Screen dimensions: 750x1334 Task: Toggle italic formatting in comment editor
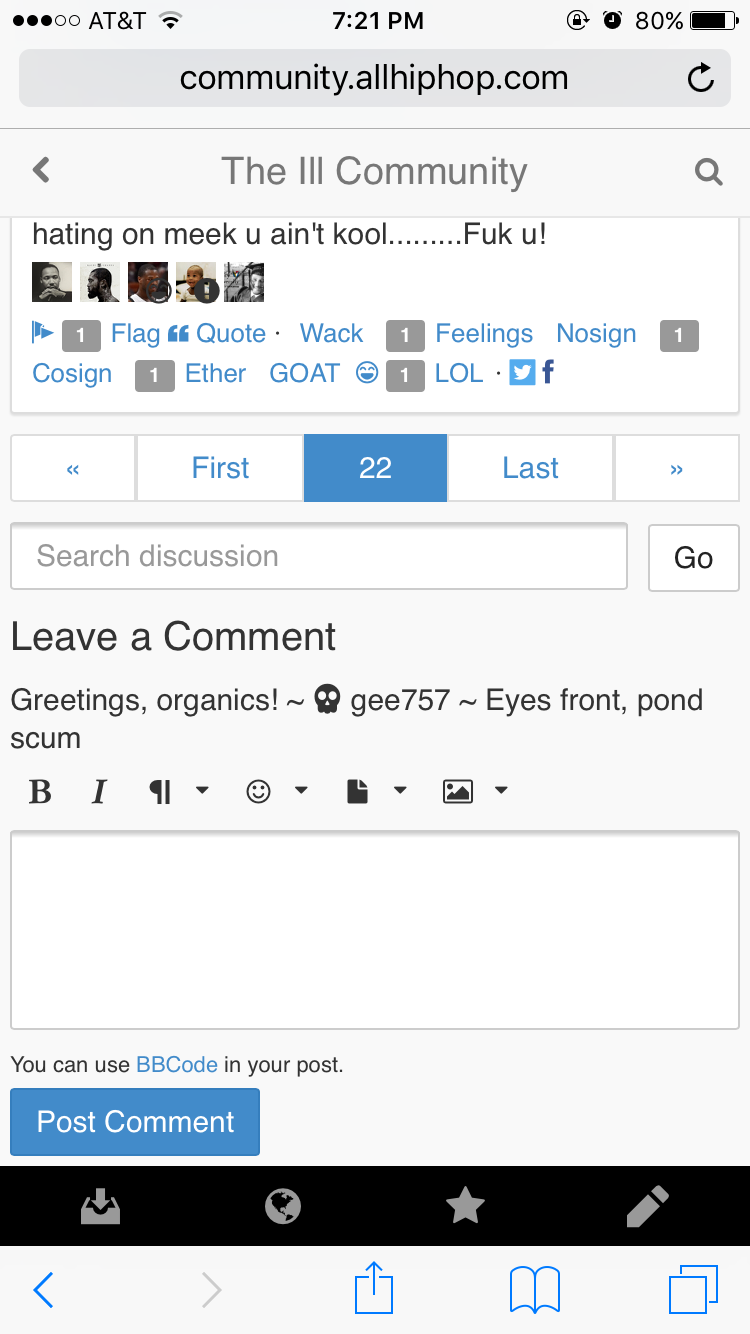click(98, 792)
